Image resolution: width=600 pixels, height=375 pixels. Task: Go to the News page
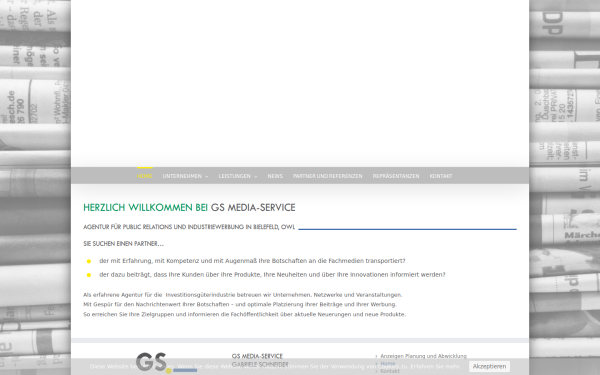tap(275, 176)
